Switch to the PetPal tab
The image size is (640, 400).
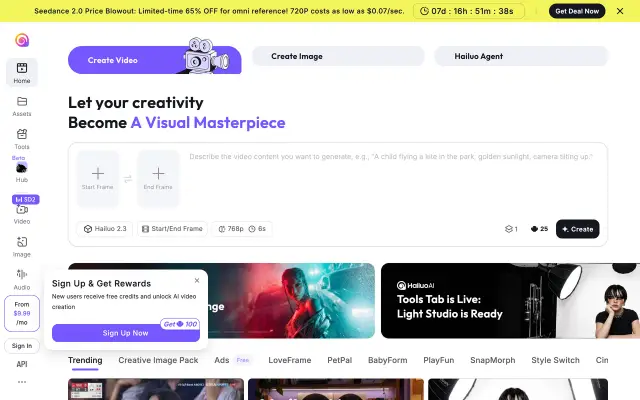340,360
